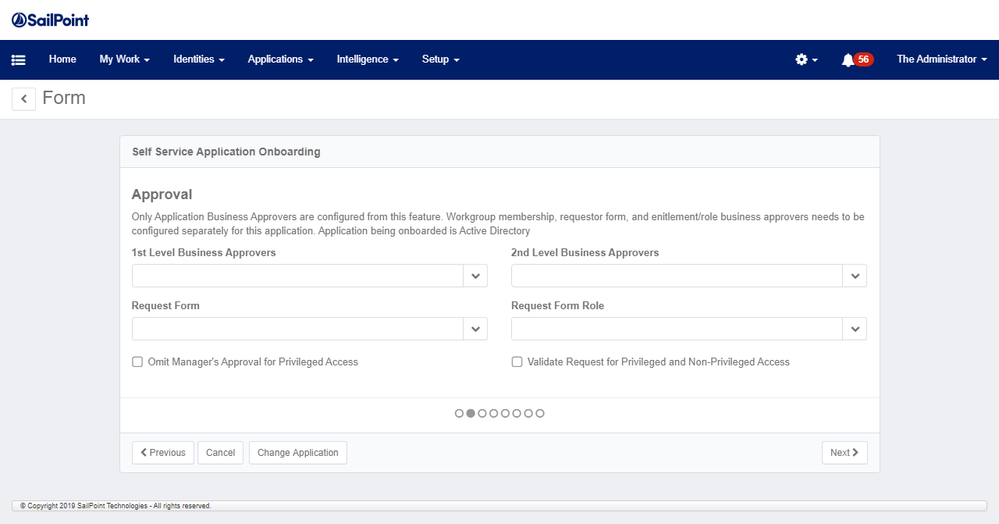This screenshot has height=524, width=999.
Task: Select the first wizard step dot
Action: tap(459, 413)
